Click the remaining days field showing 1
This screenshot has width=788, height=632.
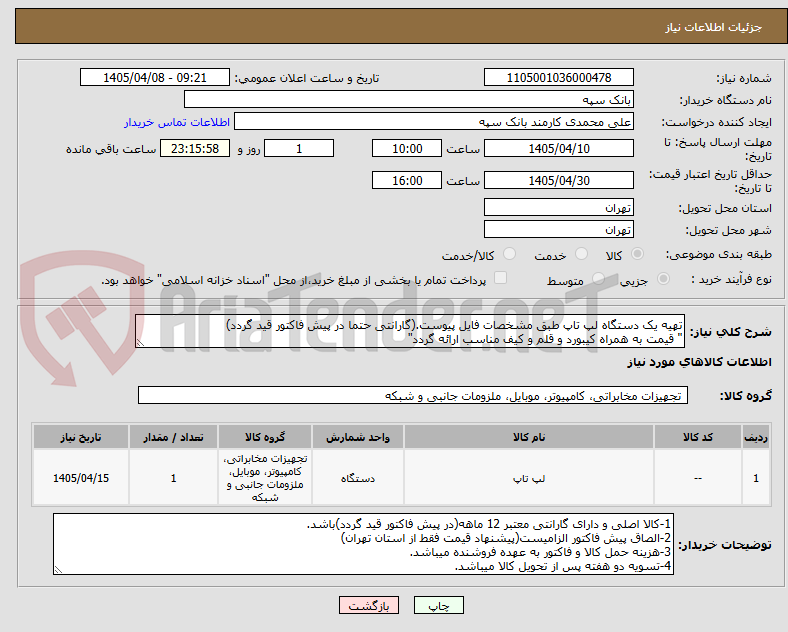(299, 149)
